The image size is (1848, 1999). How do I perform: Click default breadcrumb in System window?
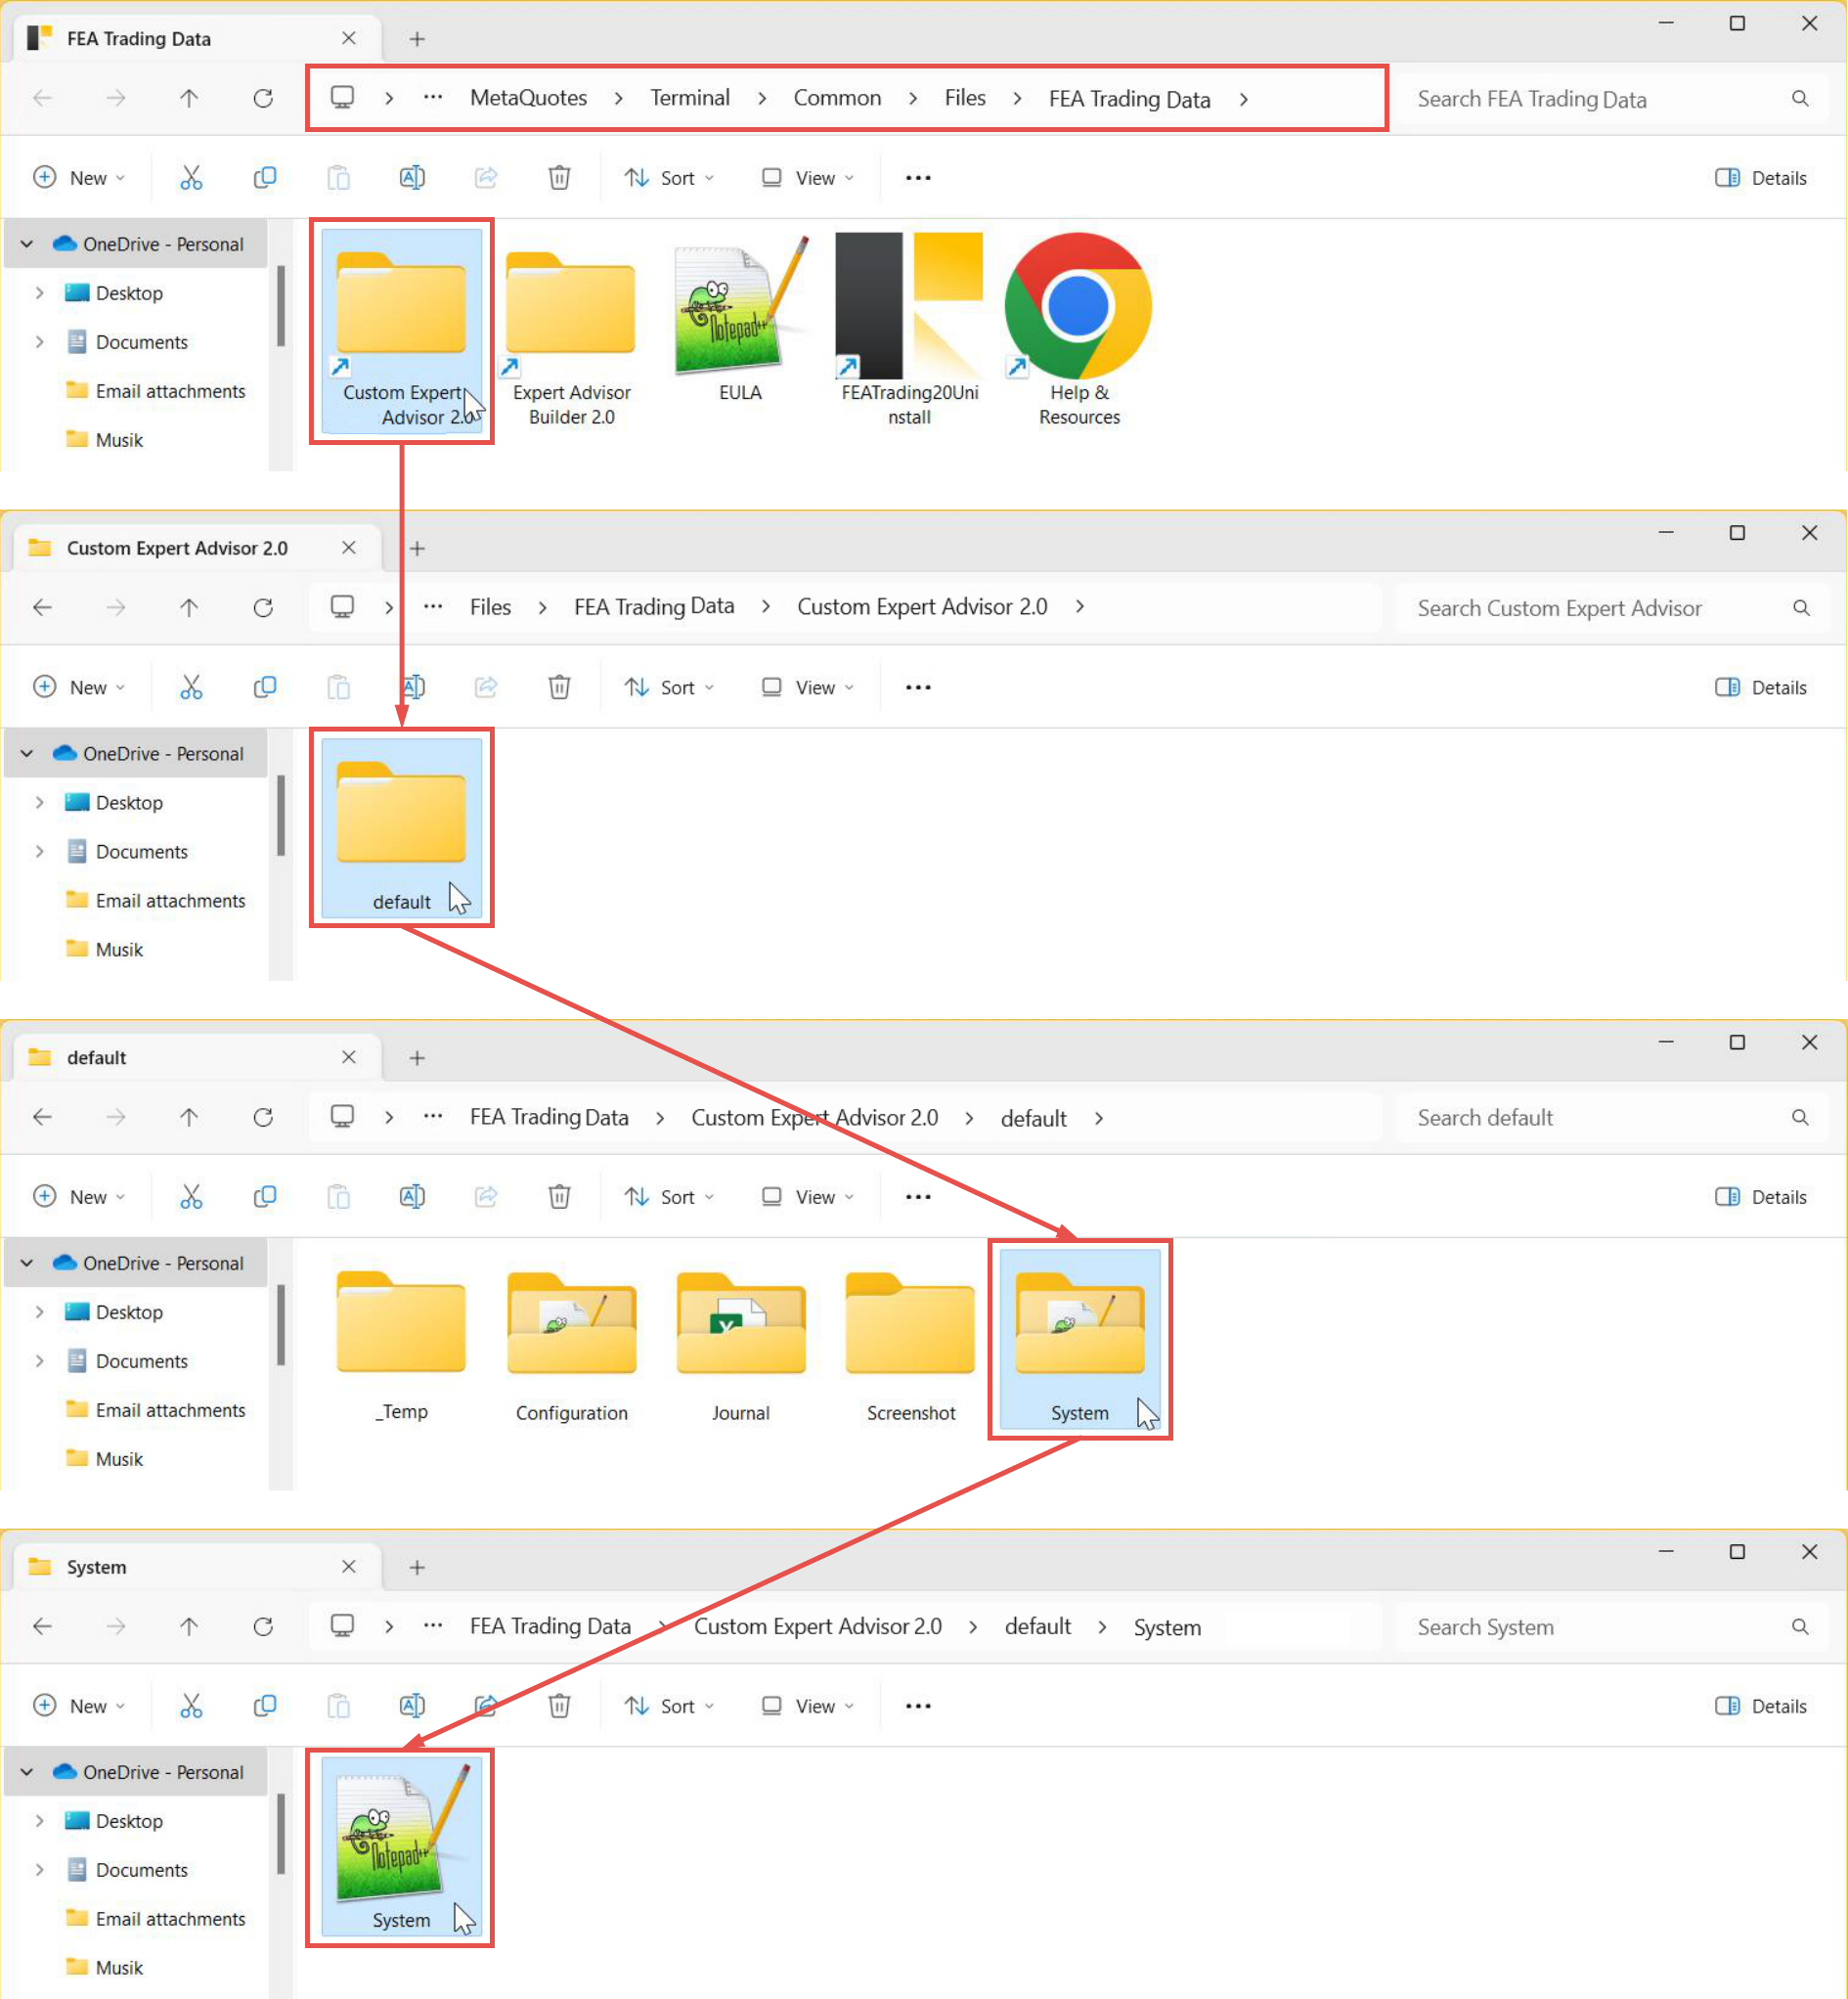coord(1037,1626)
